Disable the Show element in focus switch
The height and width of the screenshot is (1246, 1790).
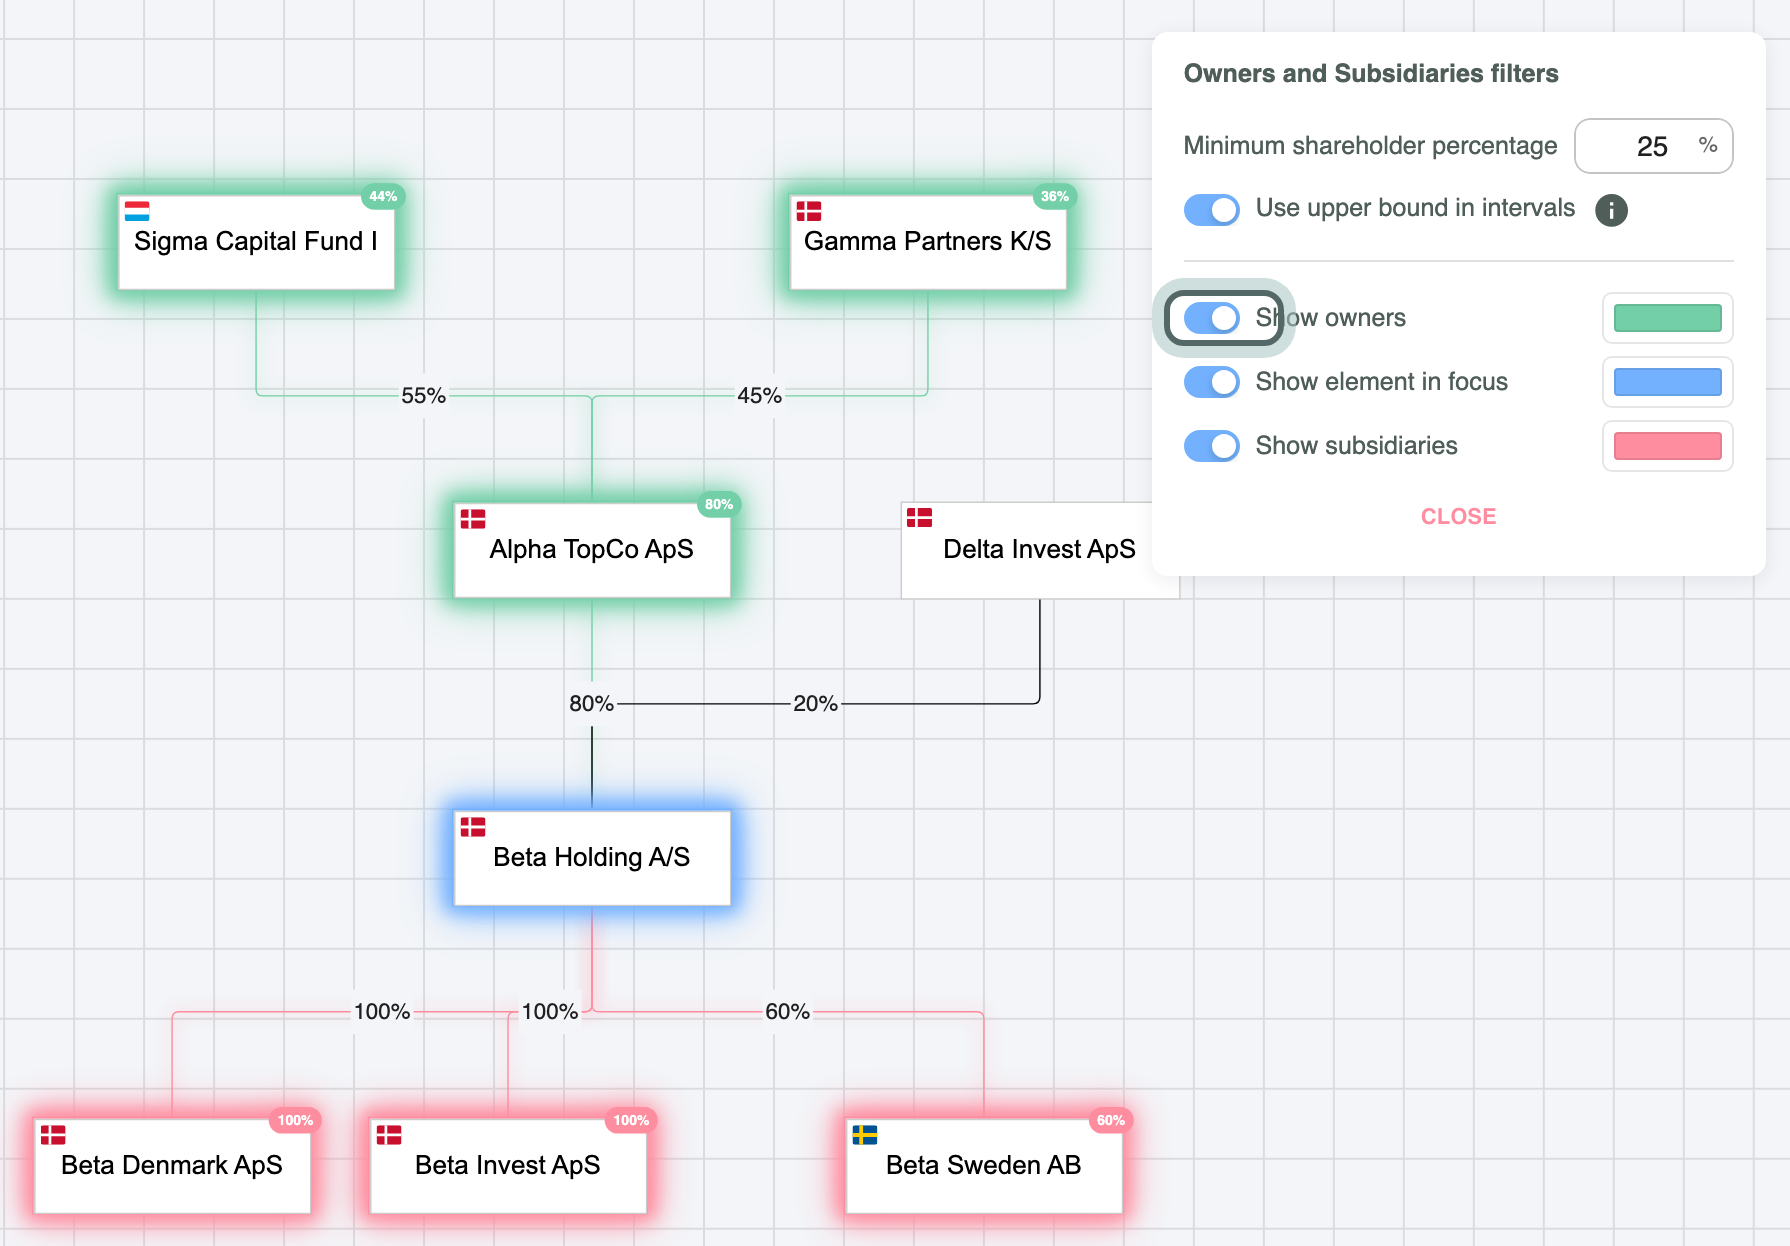click(1212, 382)
